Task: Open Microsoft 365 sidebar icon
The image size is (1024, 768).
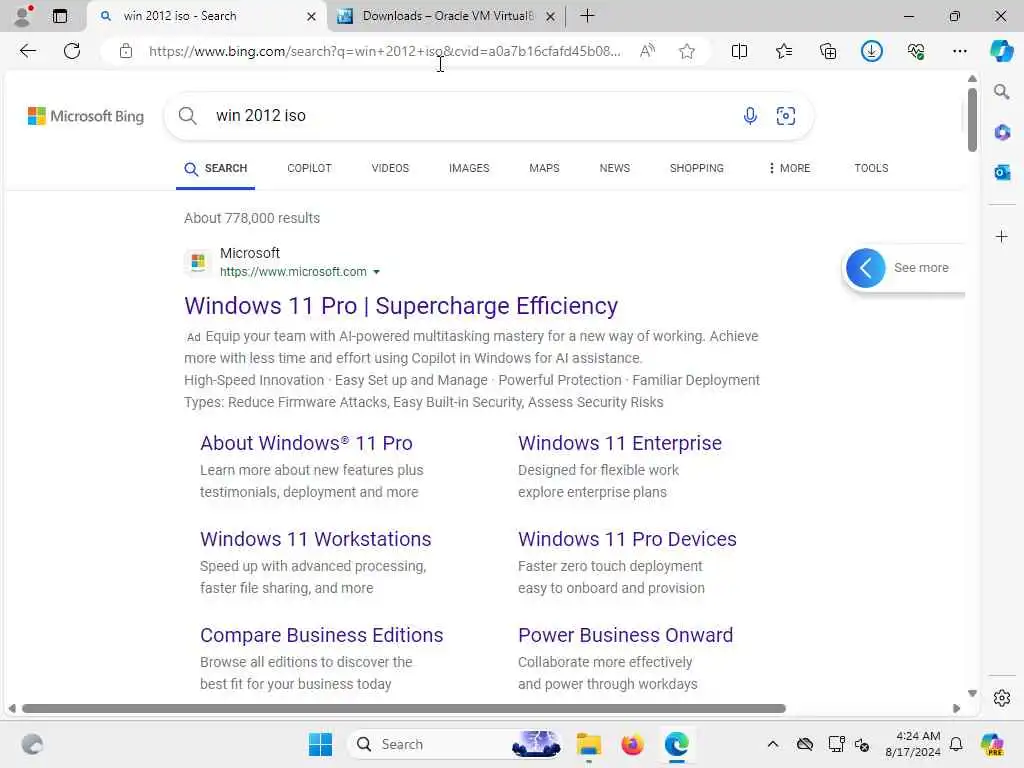Action: point(1001,132)
